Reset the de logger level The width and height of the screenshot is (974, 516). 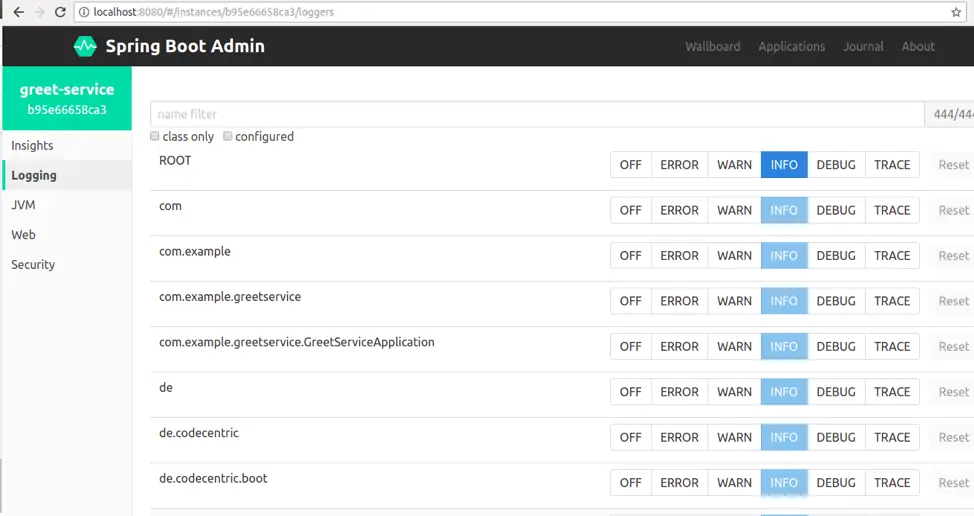click(x=954, y=392)
